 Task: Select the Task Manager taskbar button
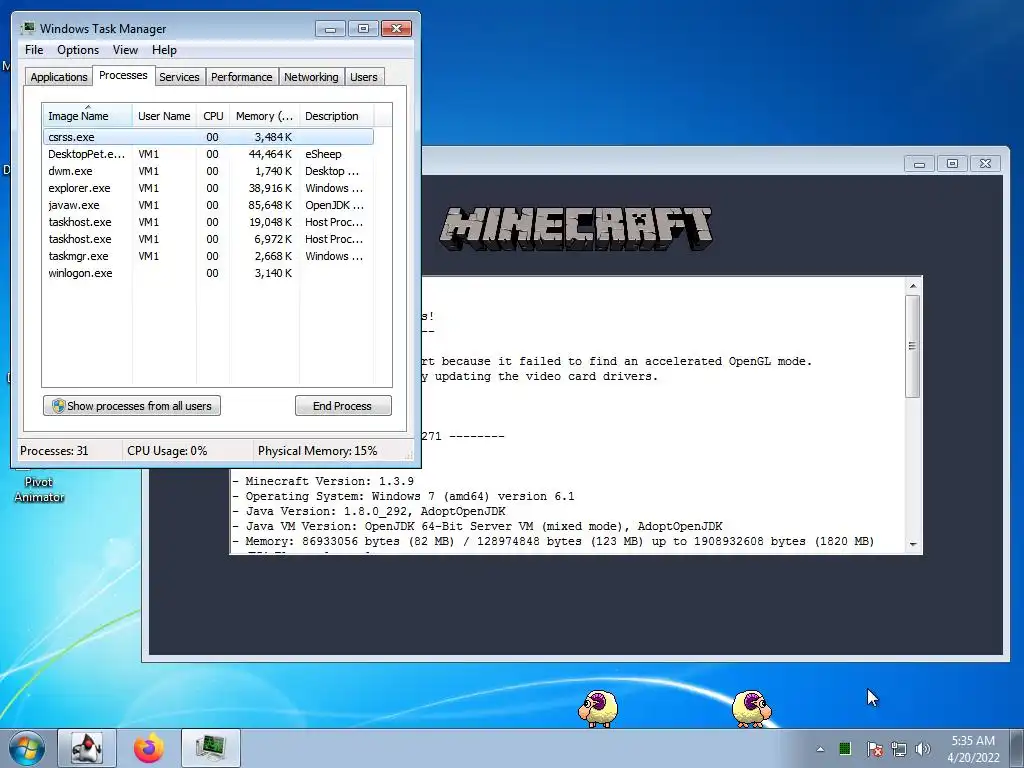pos(211,748)
